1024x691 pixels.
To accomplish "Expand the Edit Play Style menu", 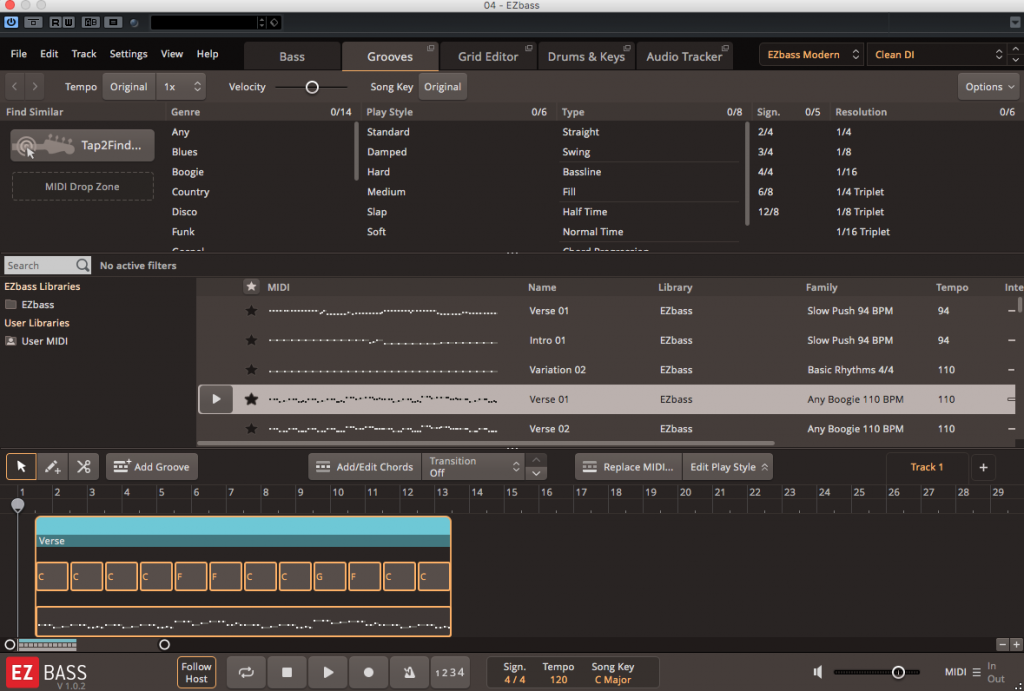I will pos(728,467).
